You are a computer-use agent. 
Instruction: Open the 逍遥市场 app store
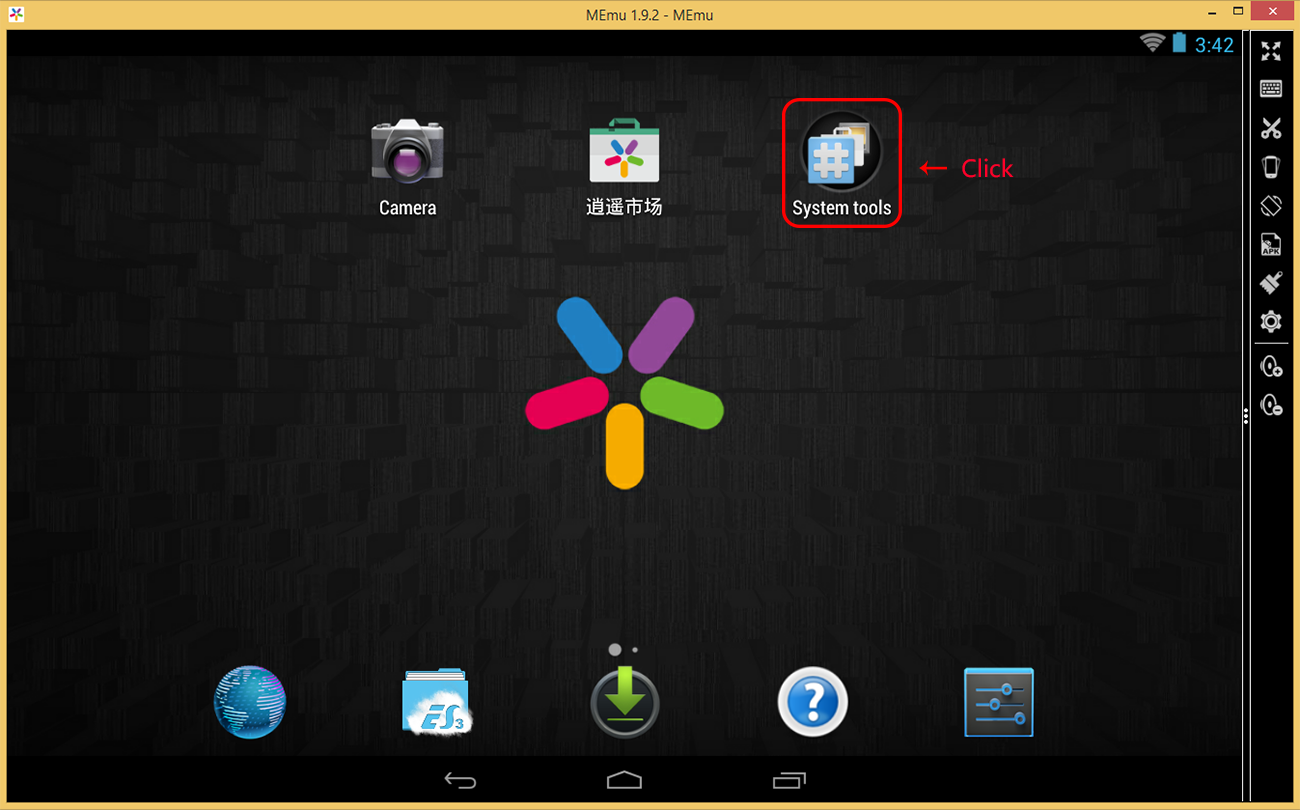624,152
